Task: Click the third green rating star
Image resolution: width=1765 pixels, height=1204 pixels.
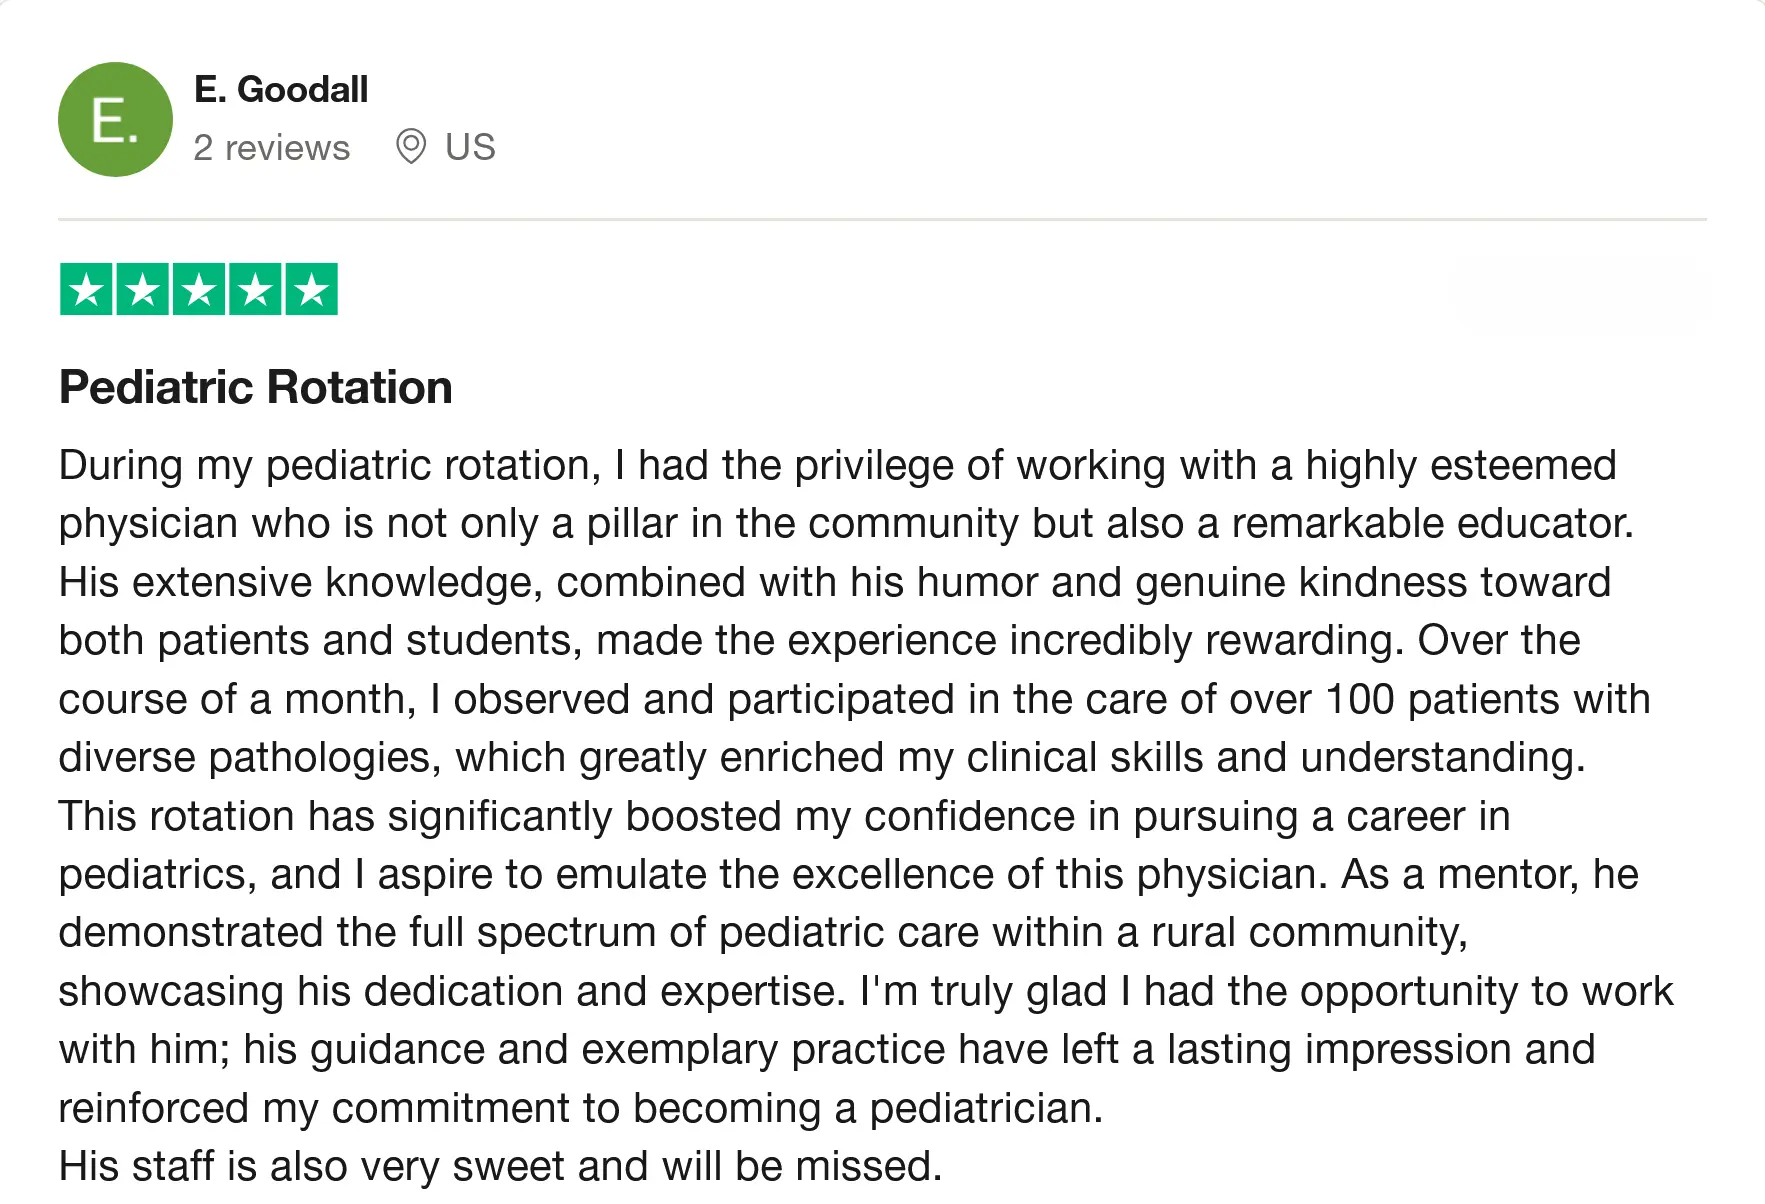Action: click(x=199, y=290)
